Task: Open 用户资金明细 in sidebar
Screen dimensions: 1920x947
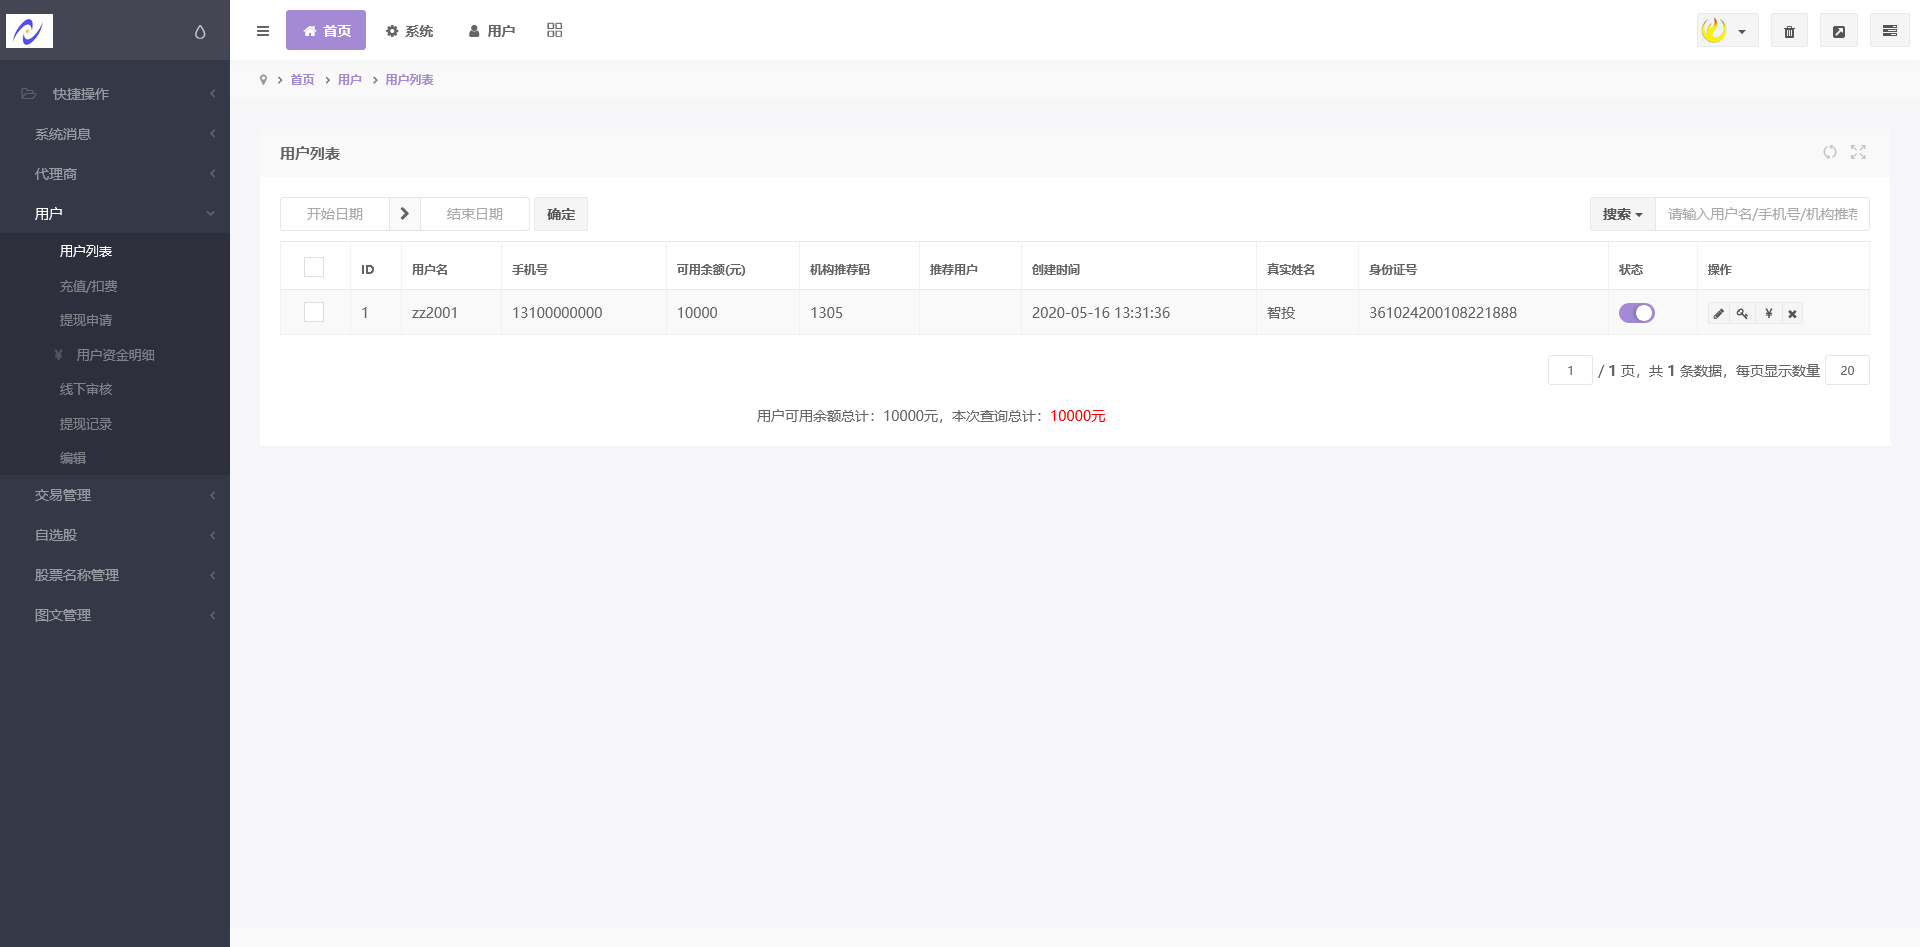Action: [115, 355]
